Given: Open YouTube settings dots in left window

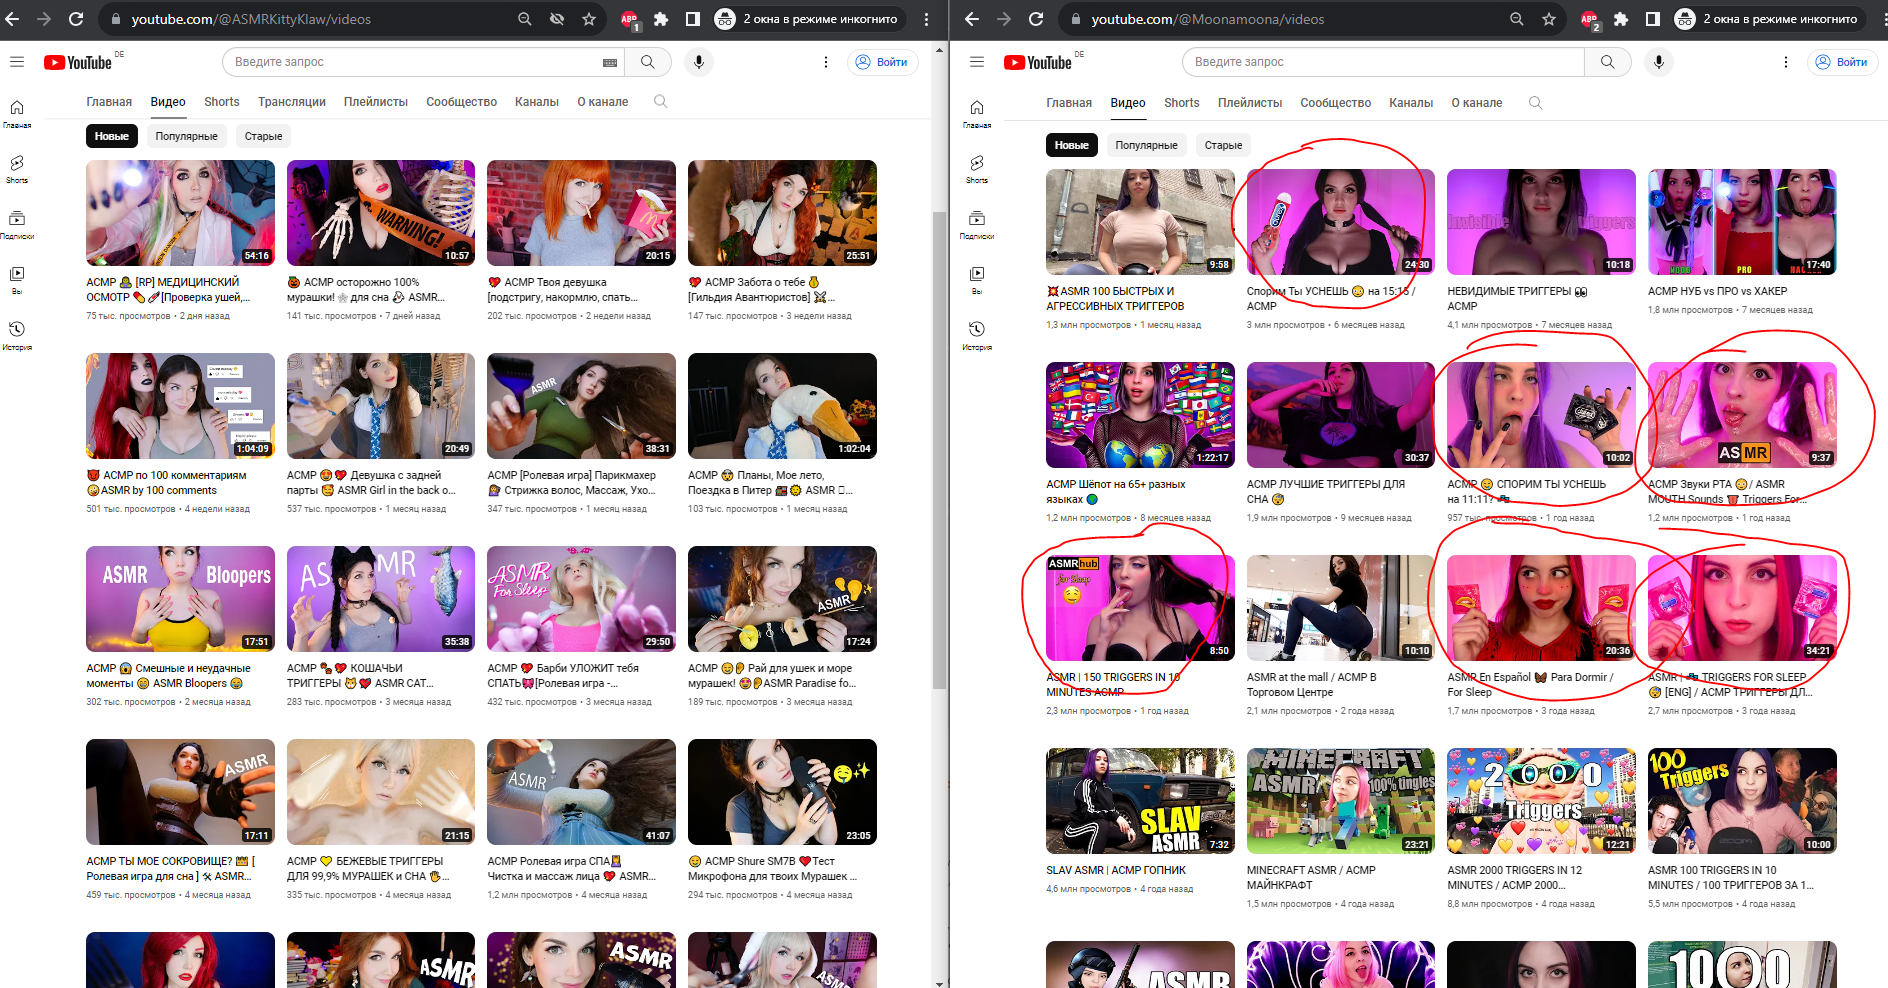Looking at the screenshot, I should 826,62.
